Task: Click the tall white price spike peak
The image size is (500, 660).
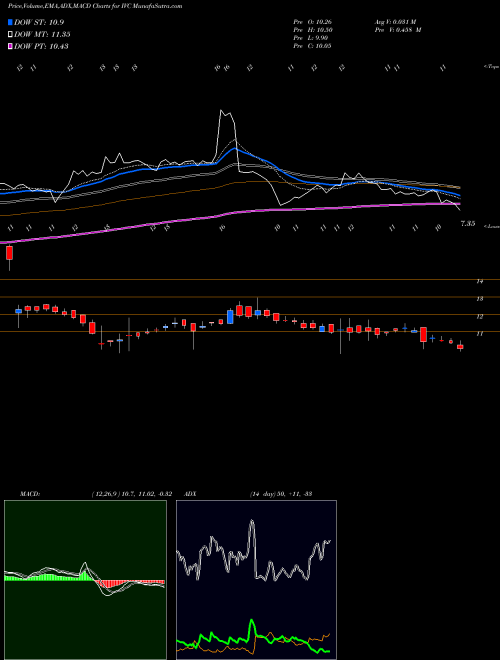Action: point(222,111)
